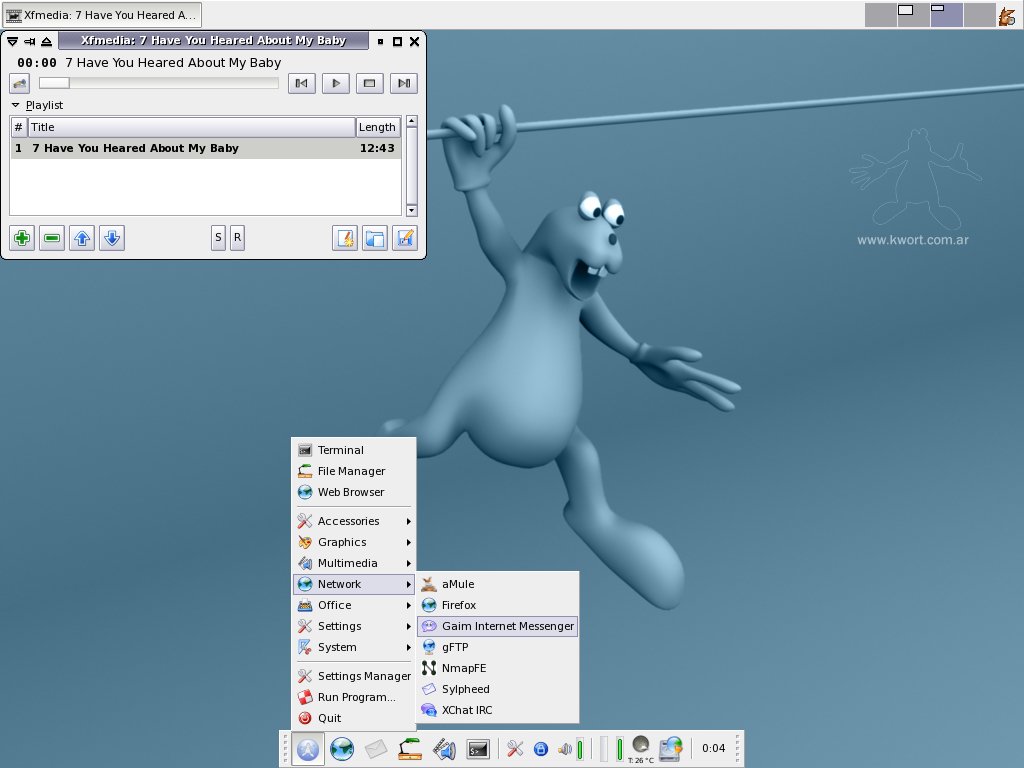
Task: Select the playlist row Have You Heared About My Baby
Action: (206, 148)
